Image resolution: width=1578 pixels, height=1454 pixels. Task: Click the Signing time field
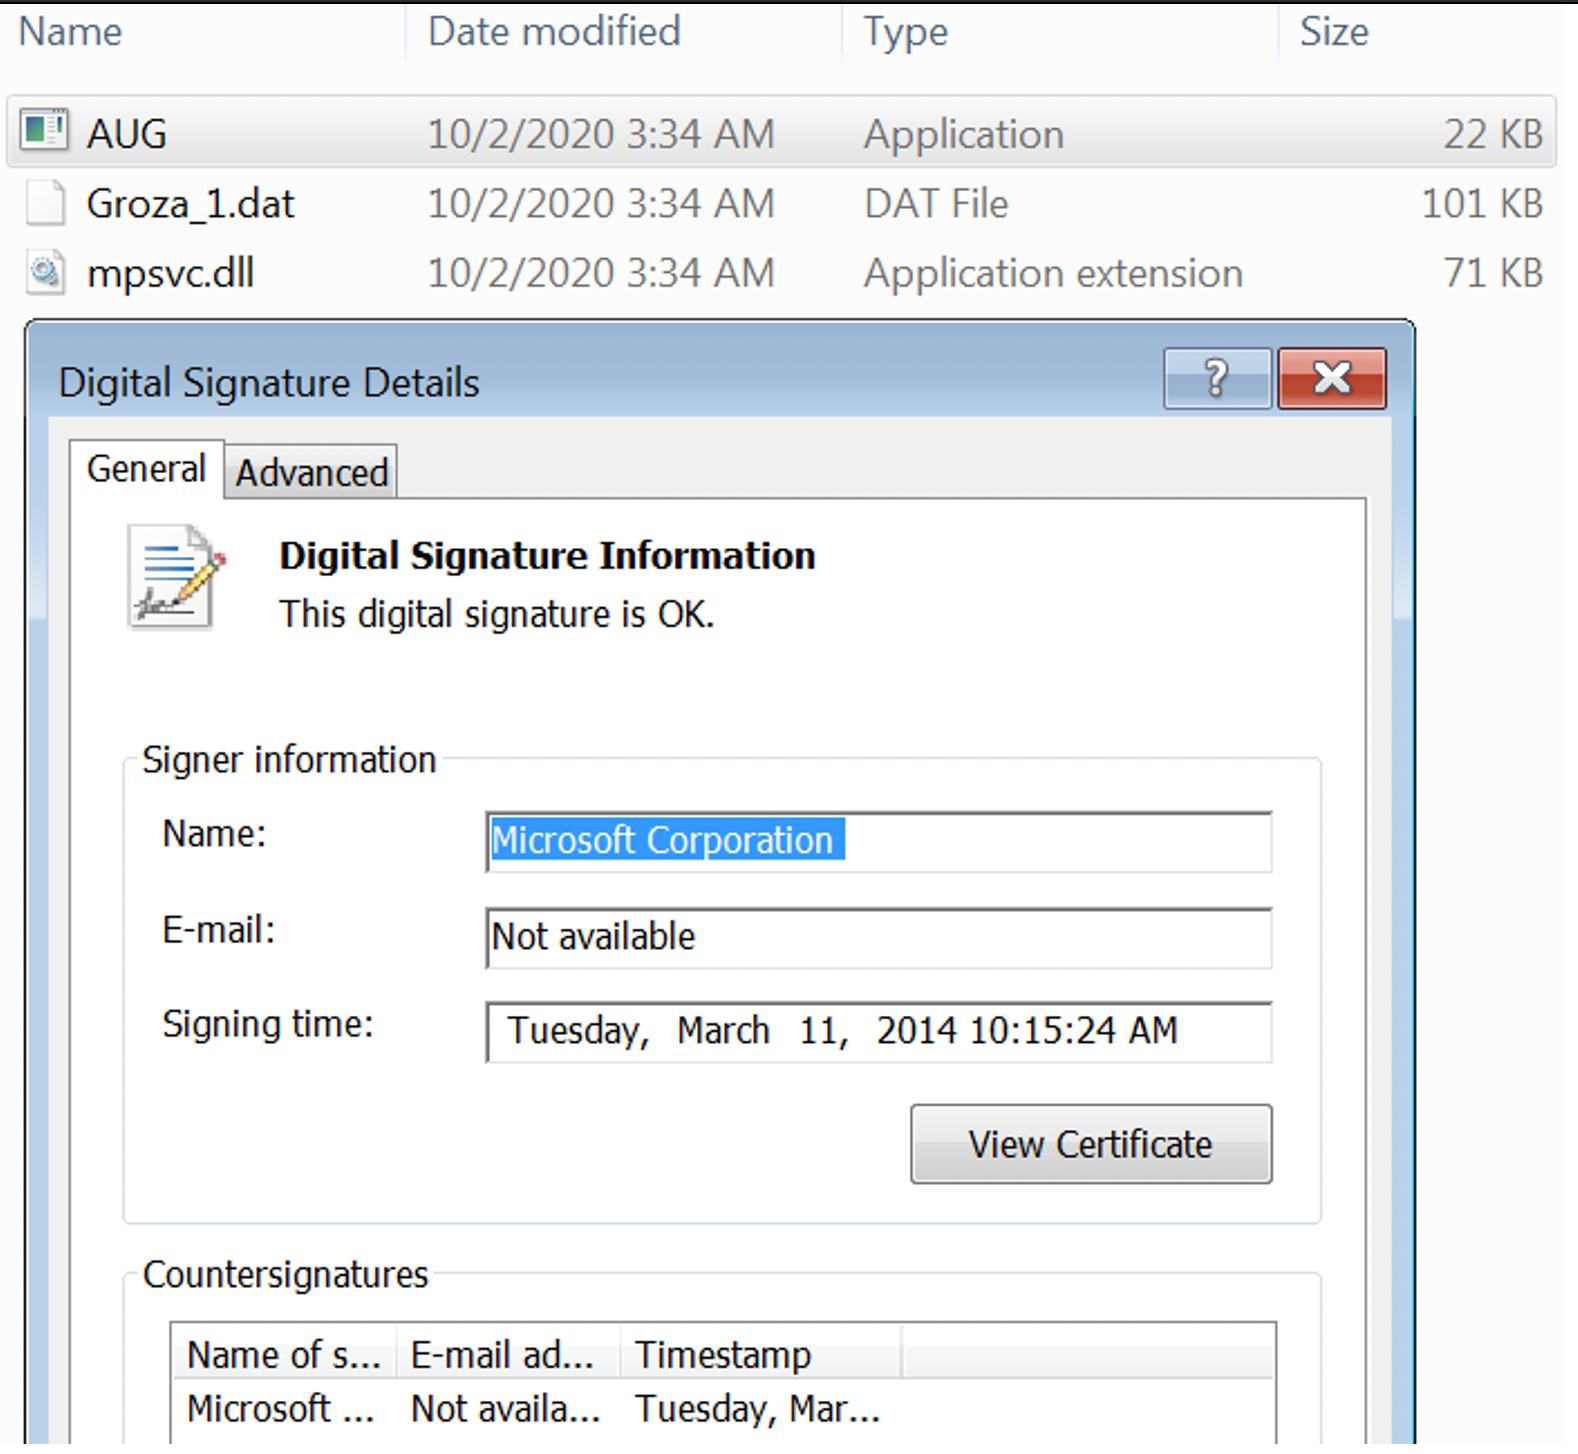[x=879, y=1031]
